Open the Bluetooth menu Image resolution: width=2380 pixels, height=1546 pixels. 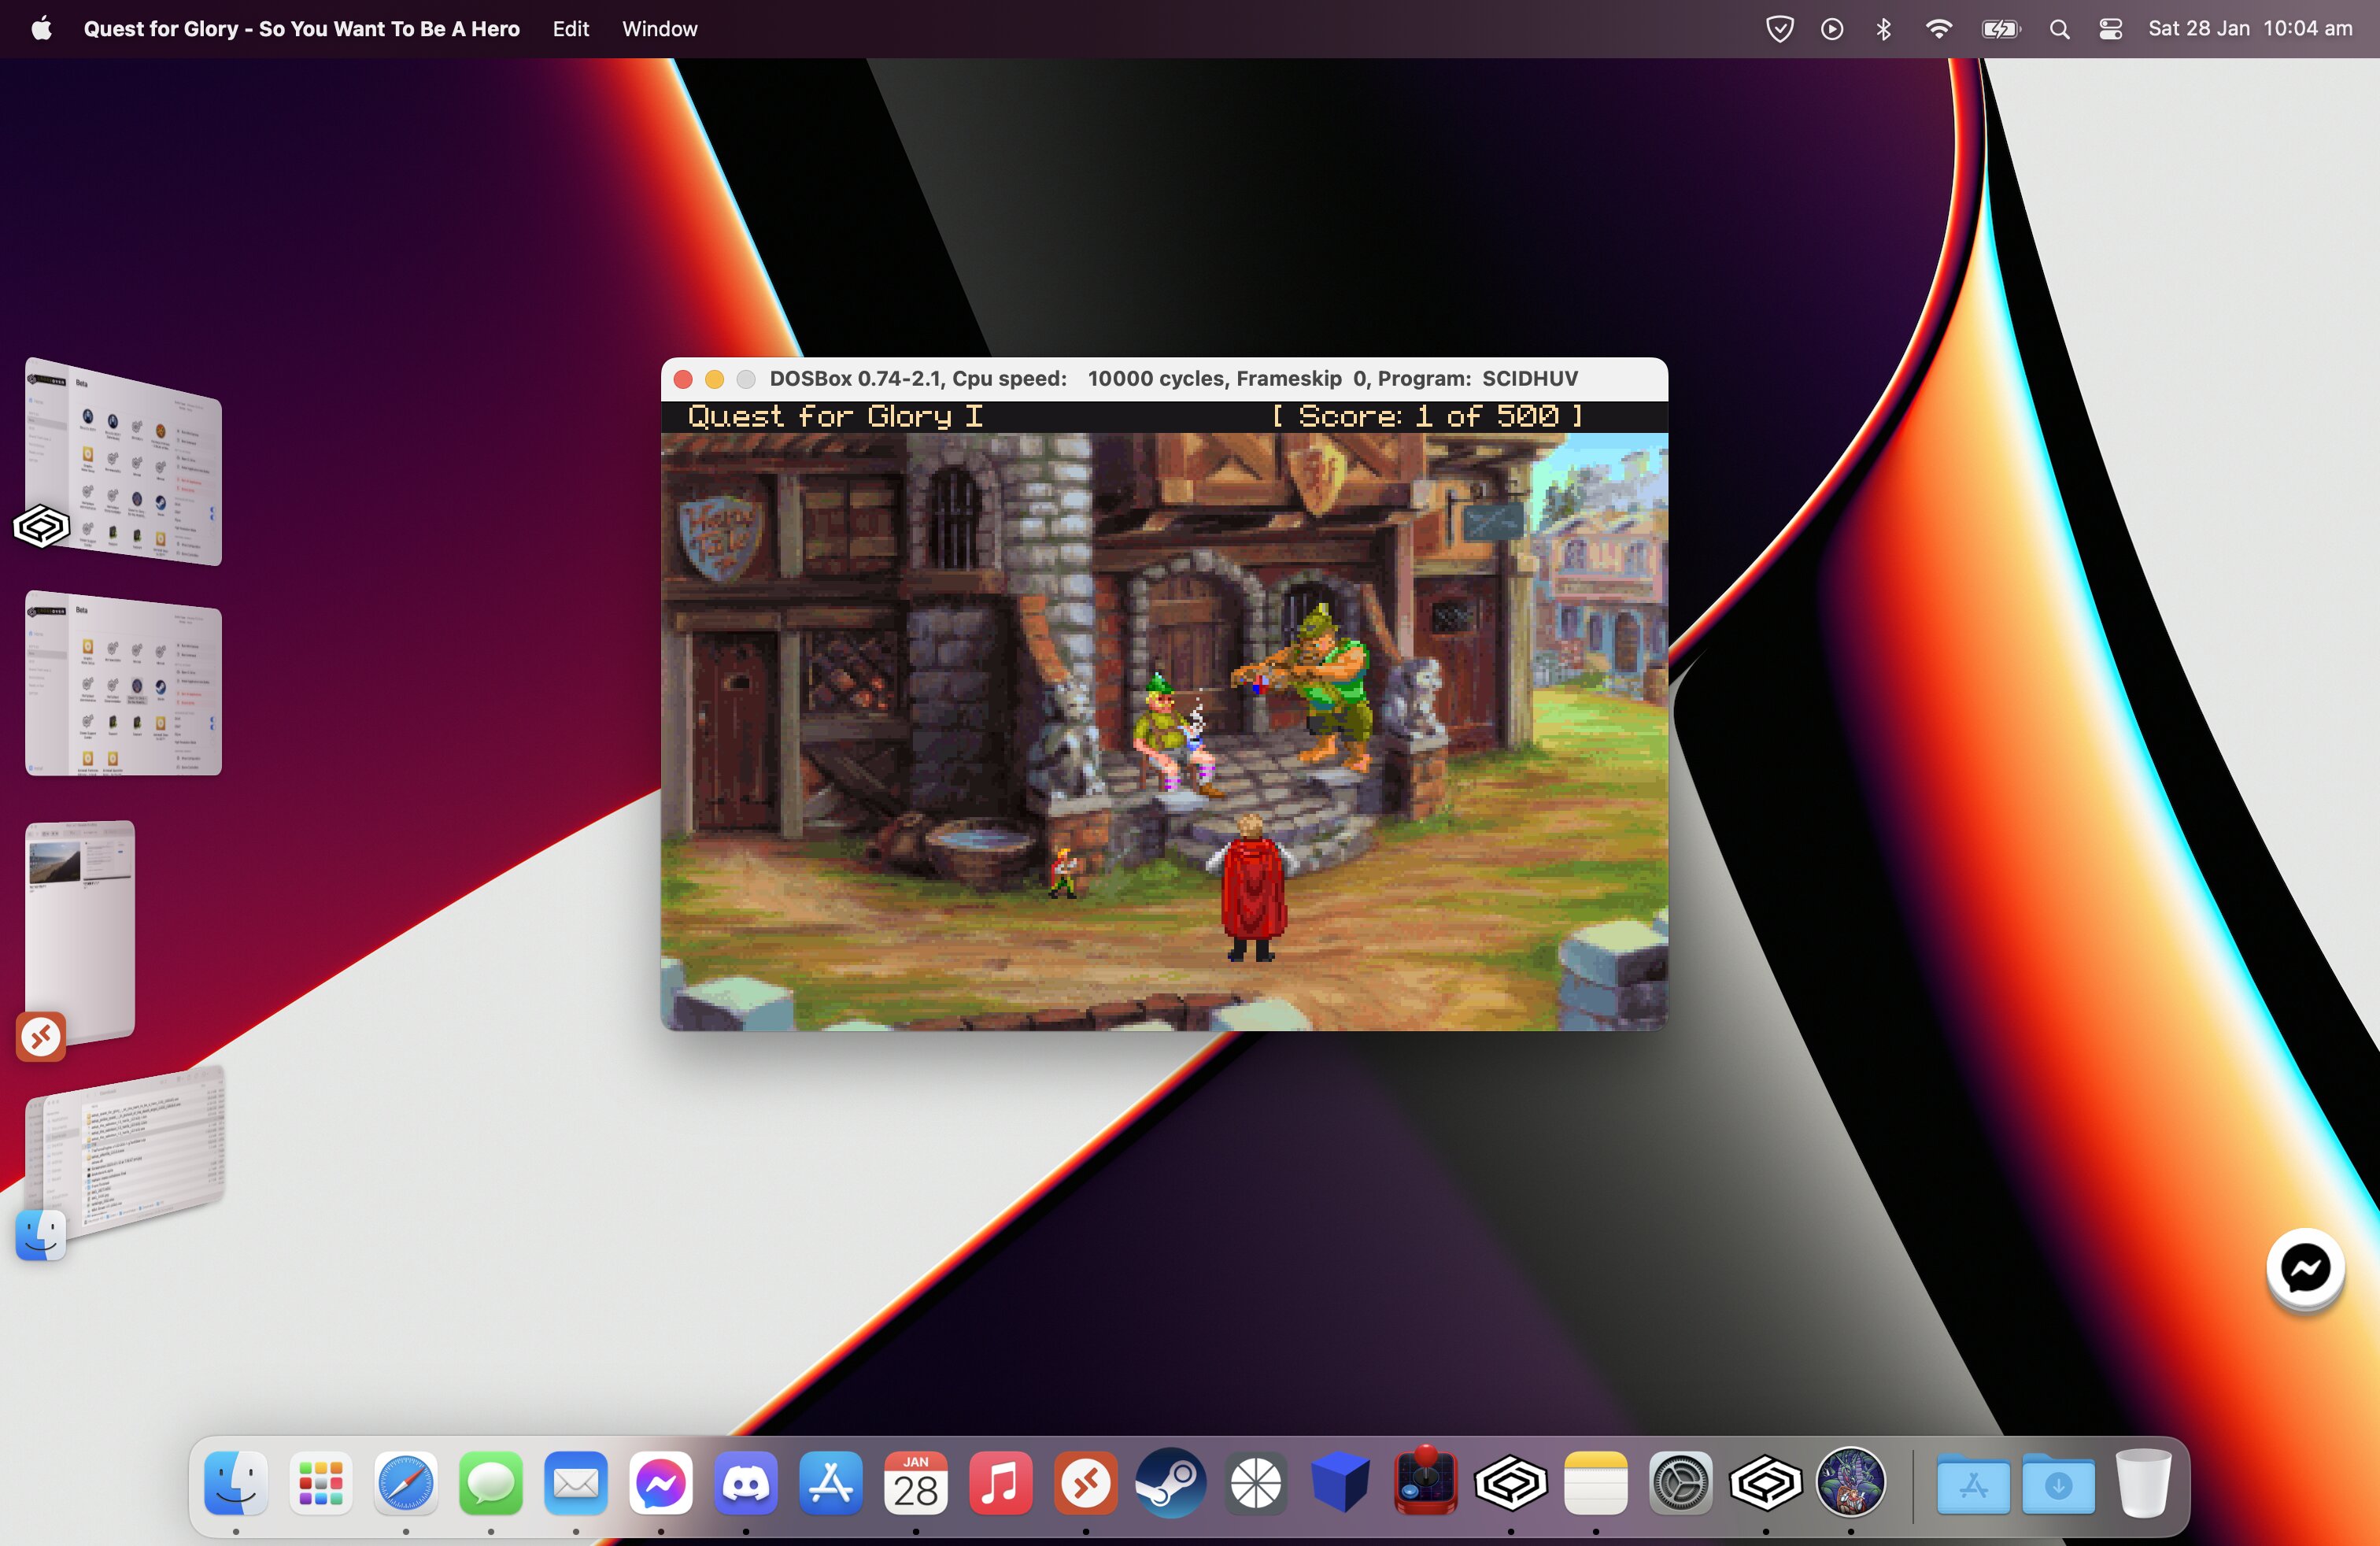tap(1883, 28)
